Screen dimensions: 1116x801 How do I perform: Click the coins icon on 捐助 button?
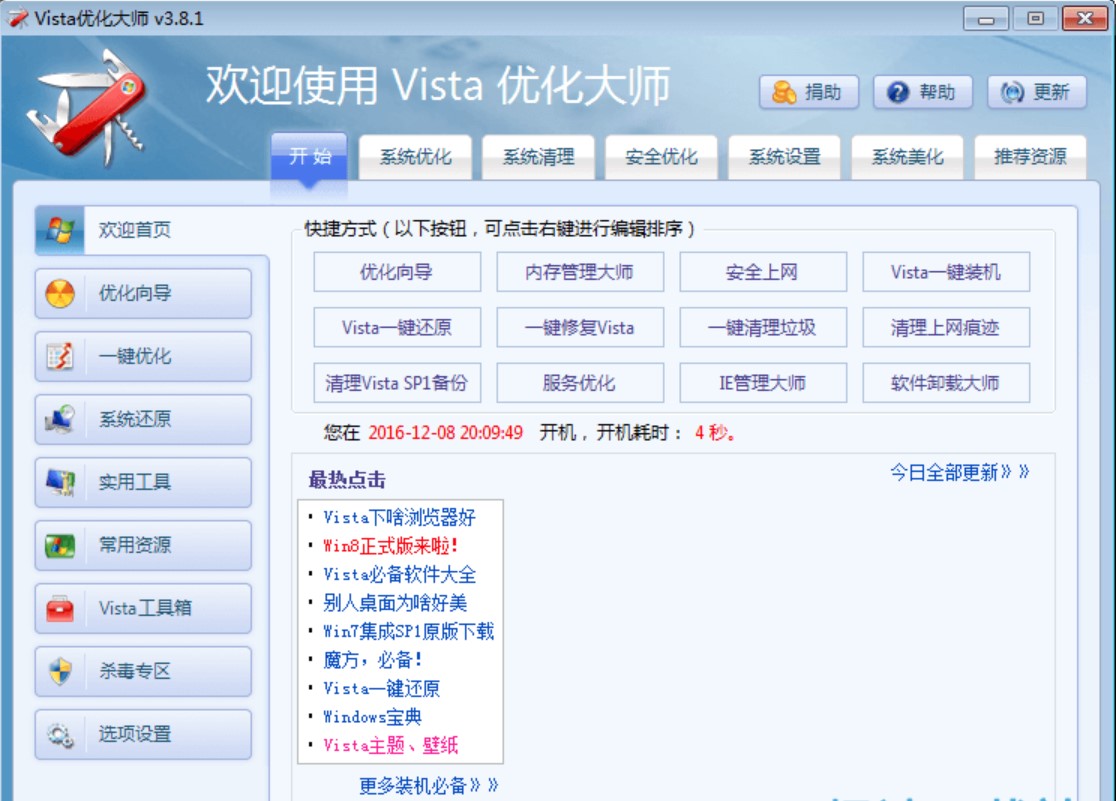pos(784,93)
